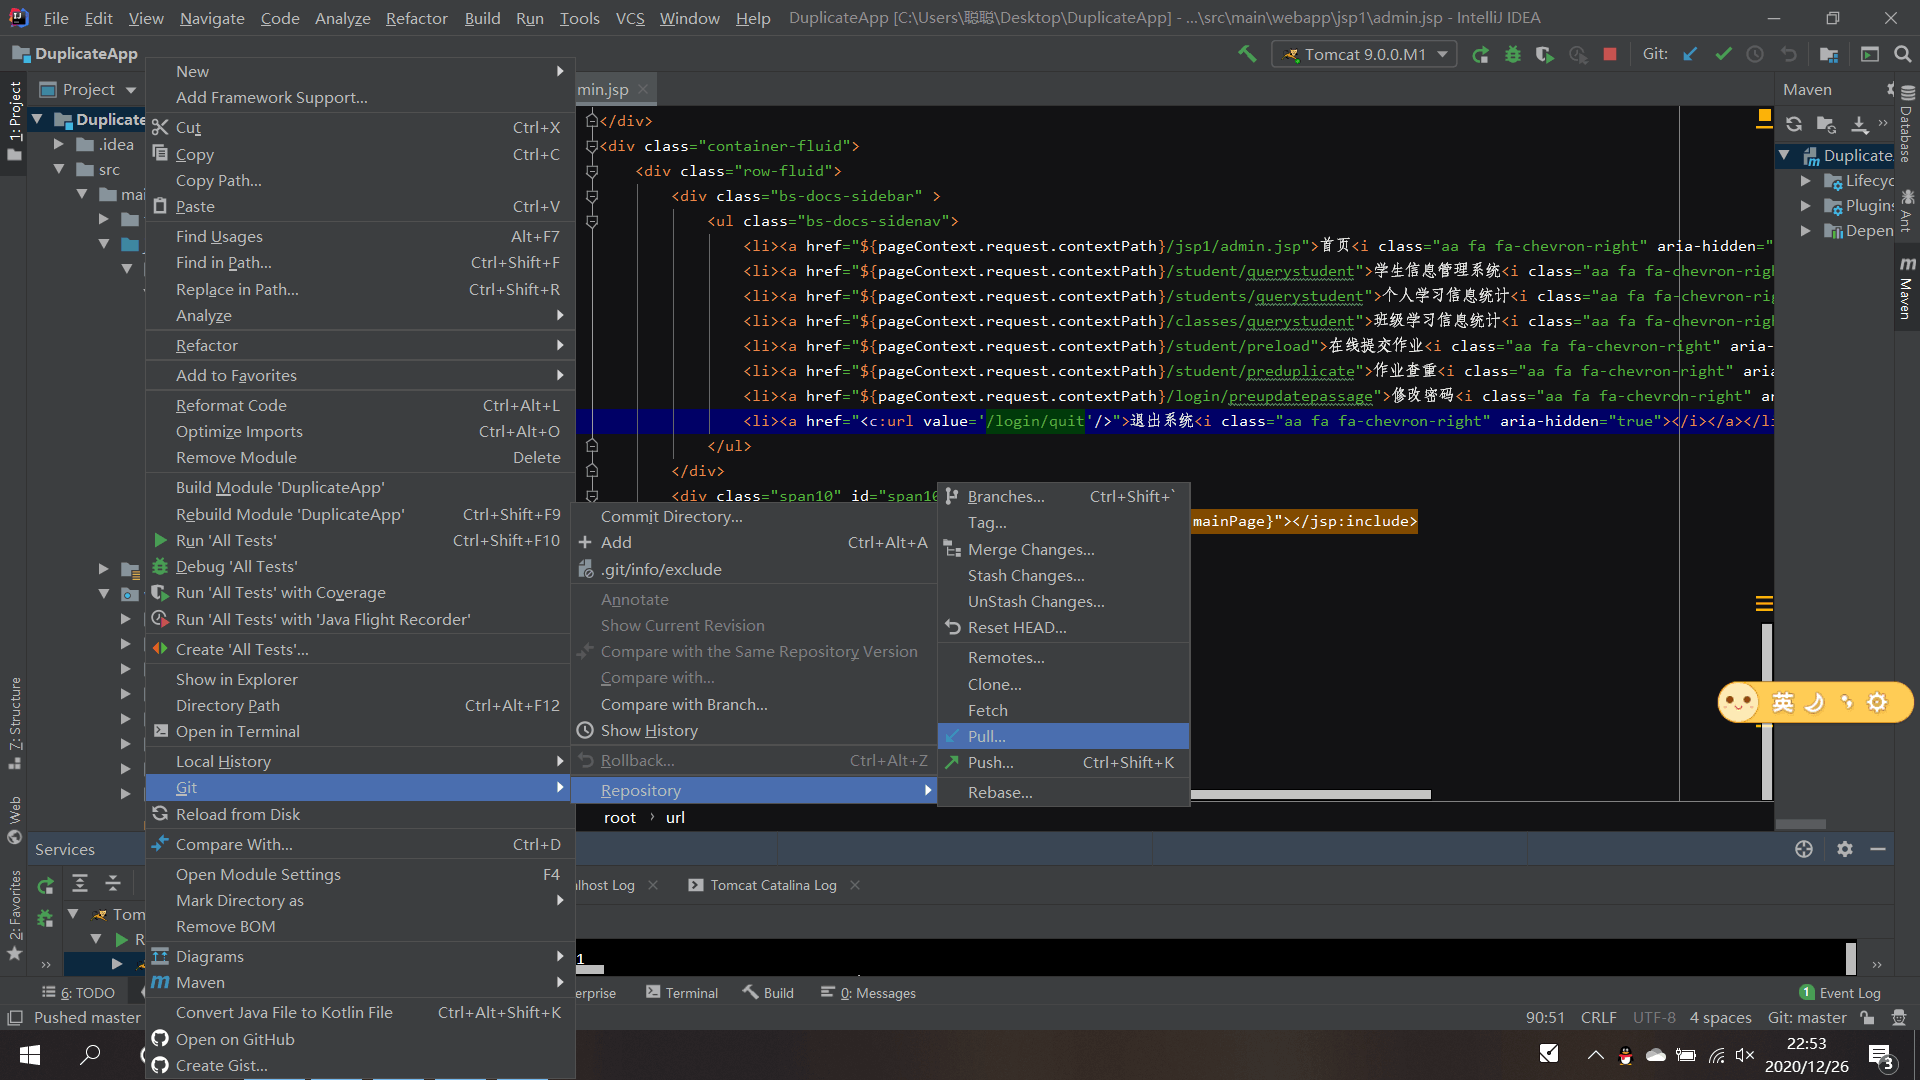Click the Windows Start button
This screenshot has height=1080, width=1920.
click(x=29, y=1055)
